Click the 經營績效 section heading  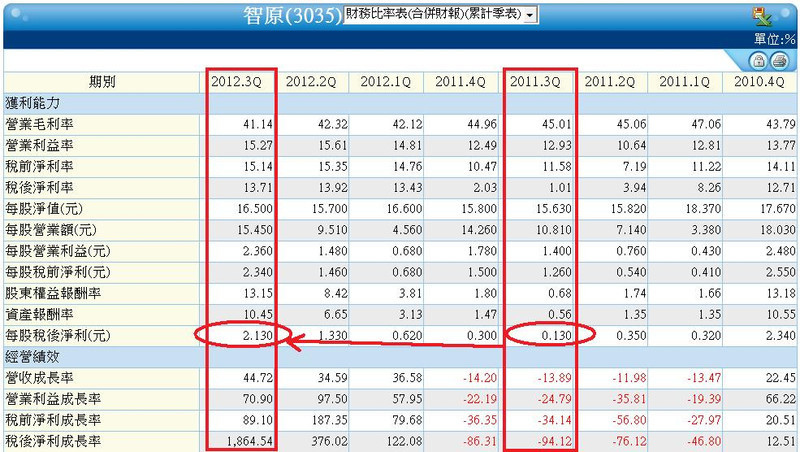33,357
